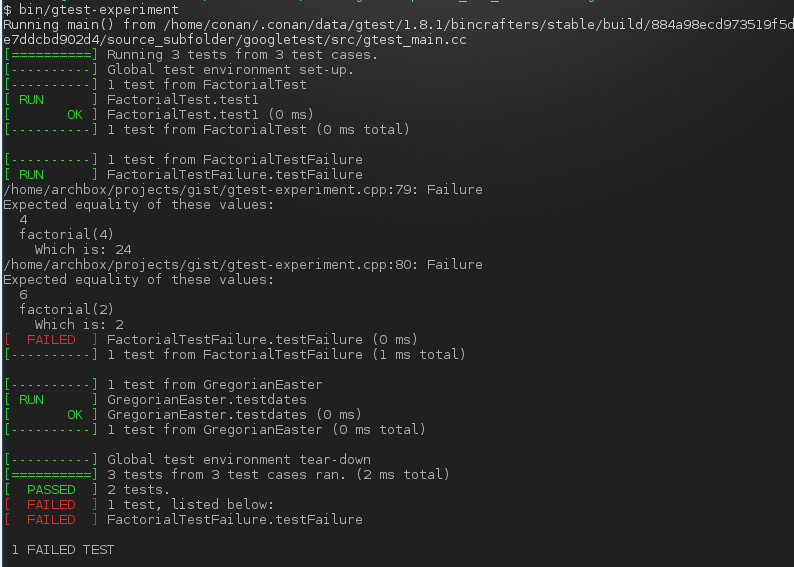Click the green OK tag for FactorialTest.test1
794x567 pixels.
(x=75, y=114)
